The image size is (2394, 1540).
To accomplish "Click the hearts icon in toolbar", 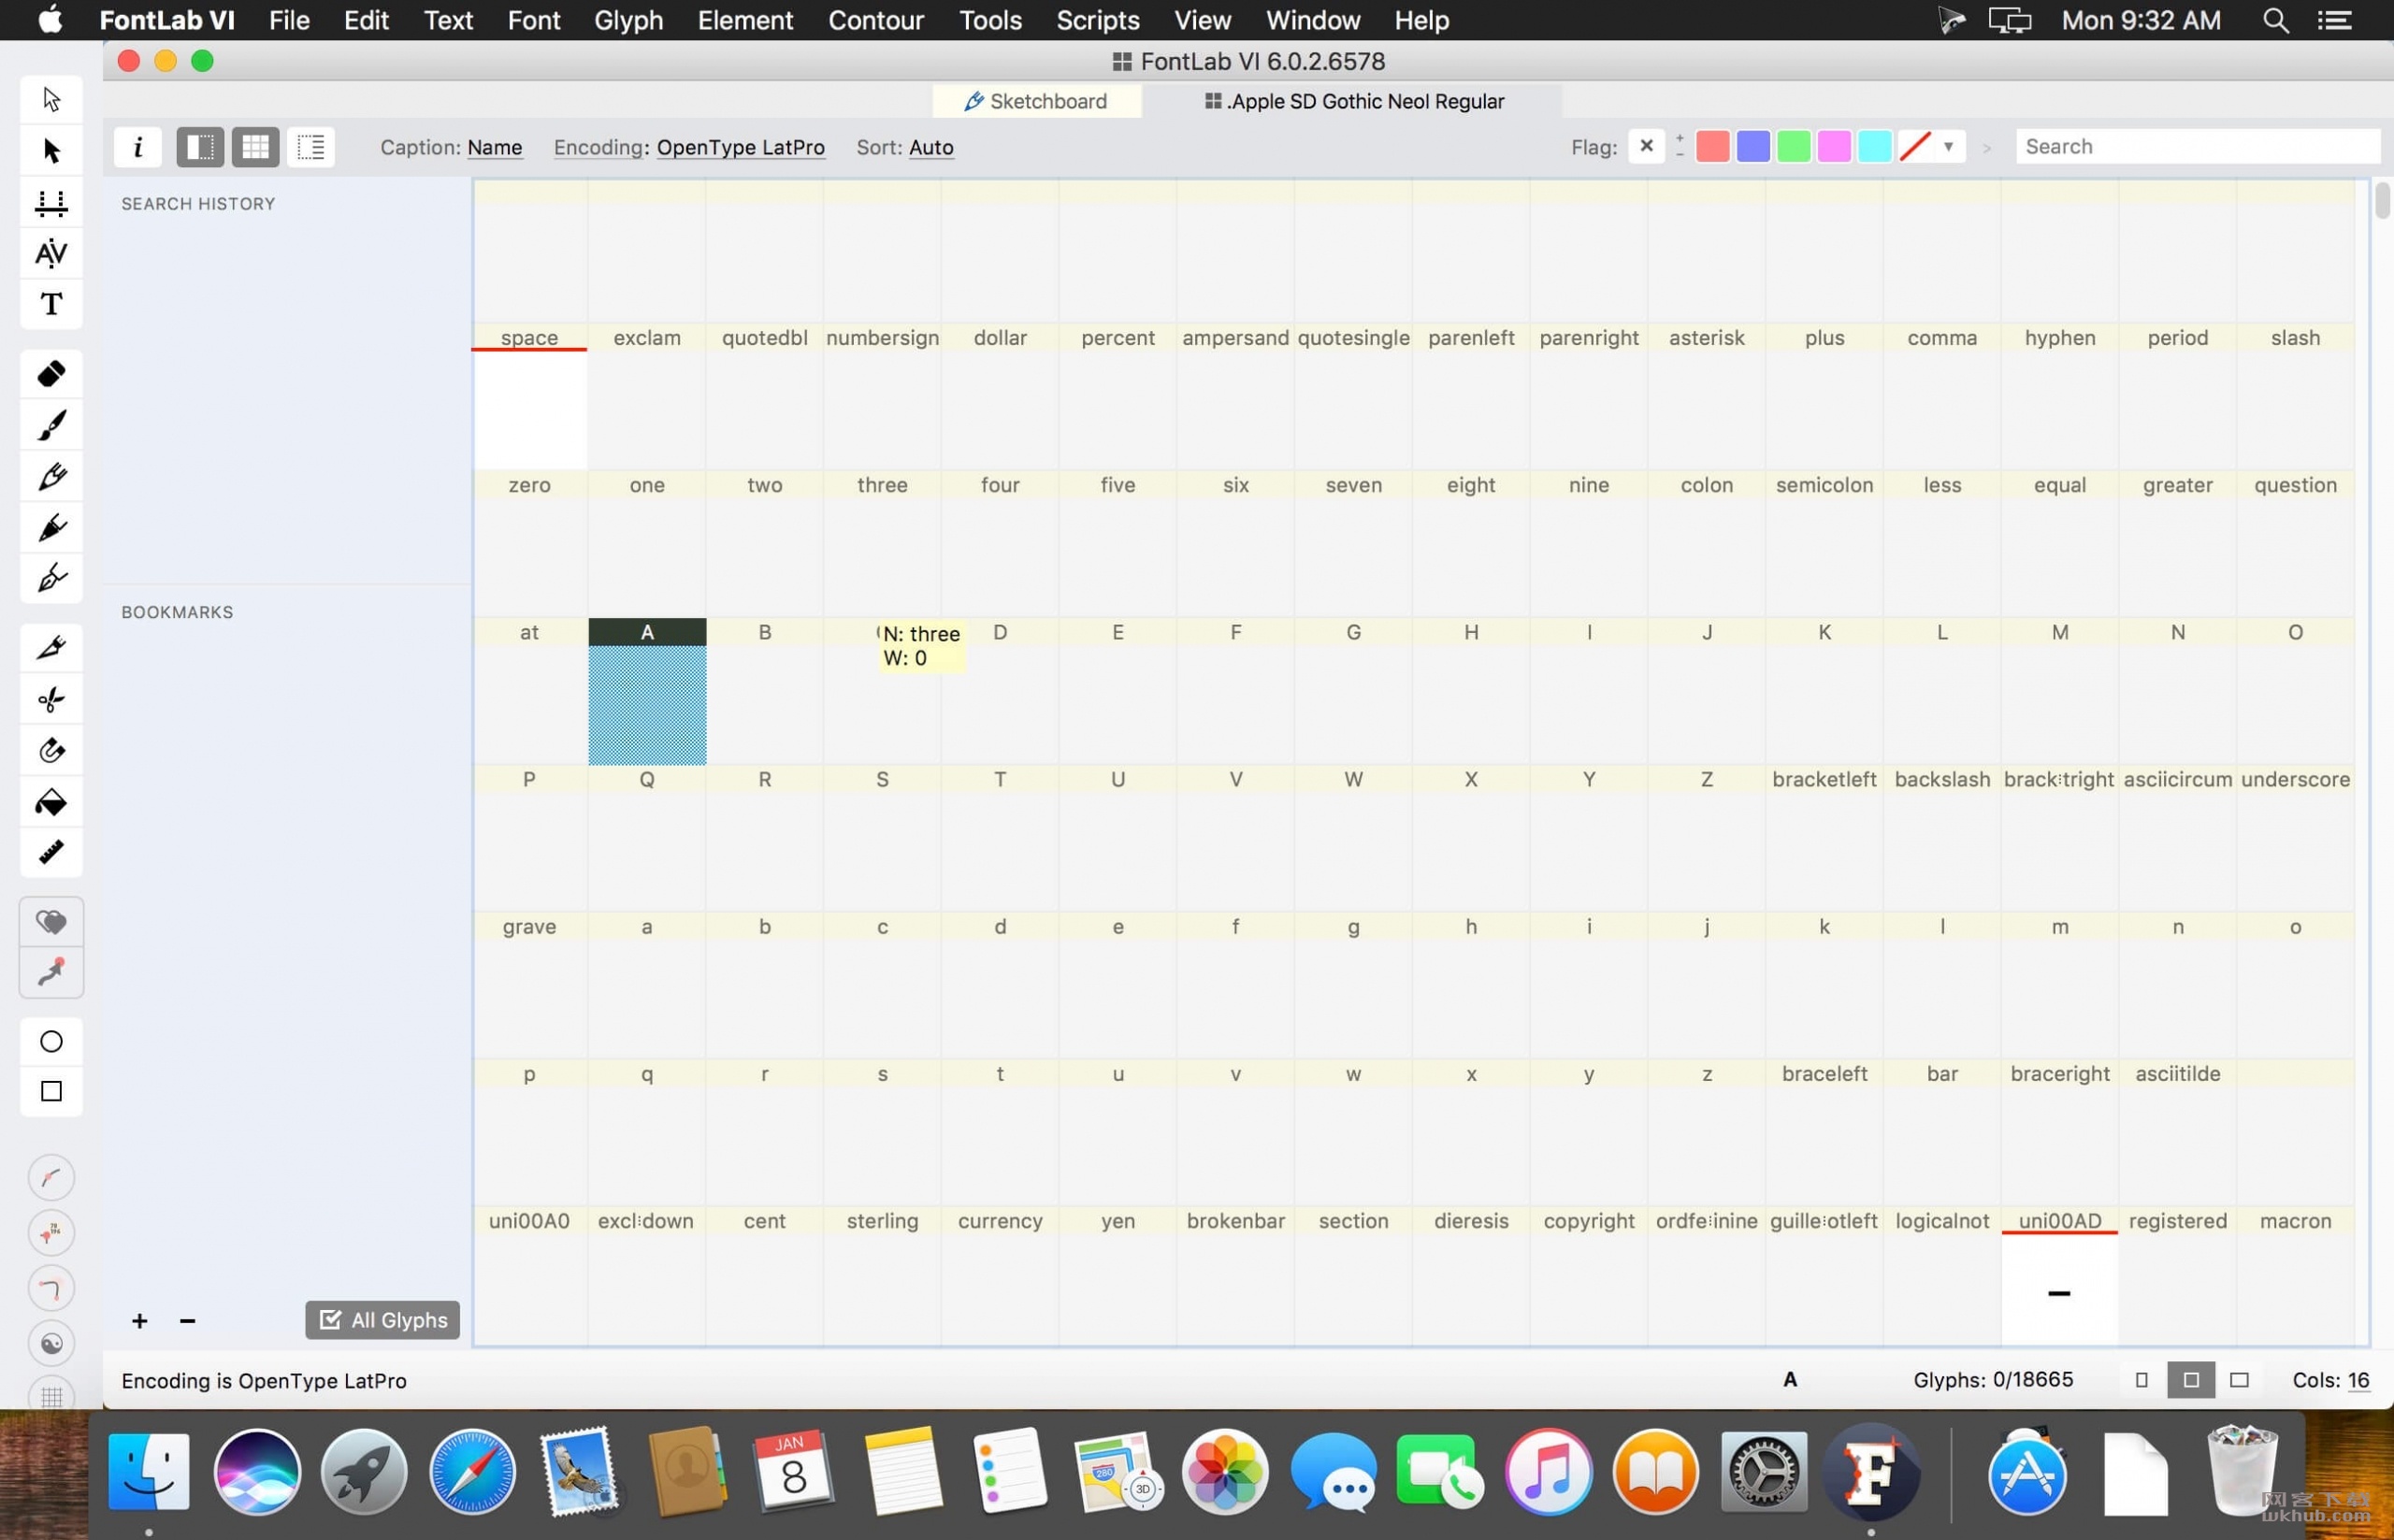I will pos(51,921).
